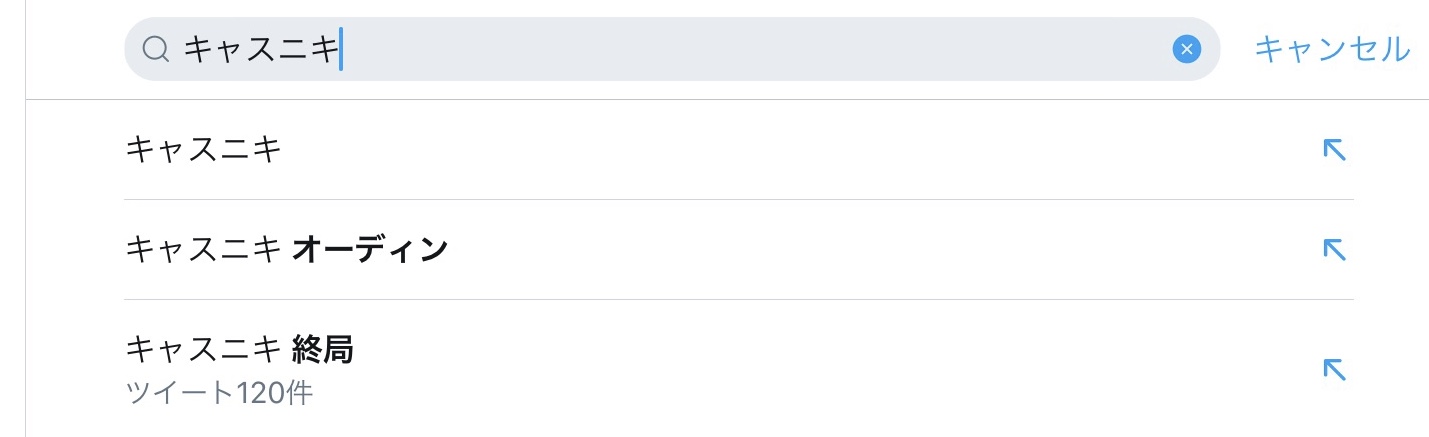
Task: Select the first キャスニキ suggestion
Action: [203, 150]
